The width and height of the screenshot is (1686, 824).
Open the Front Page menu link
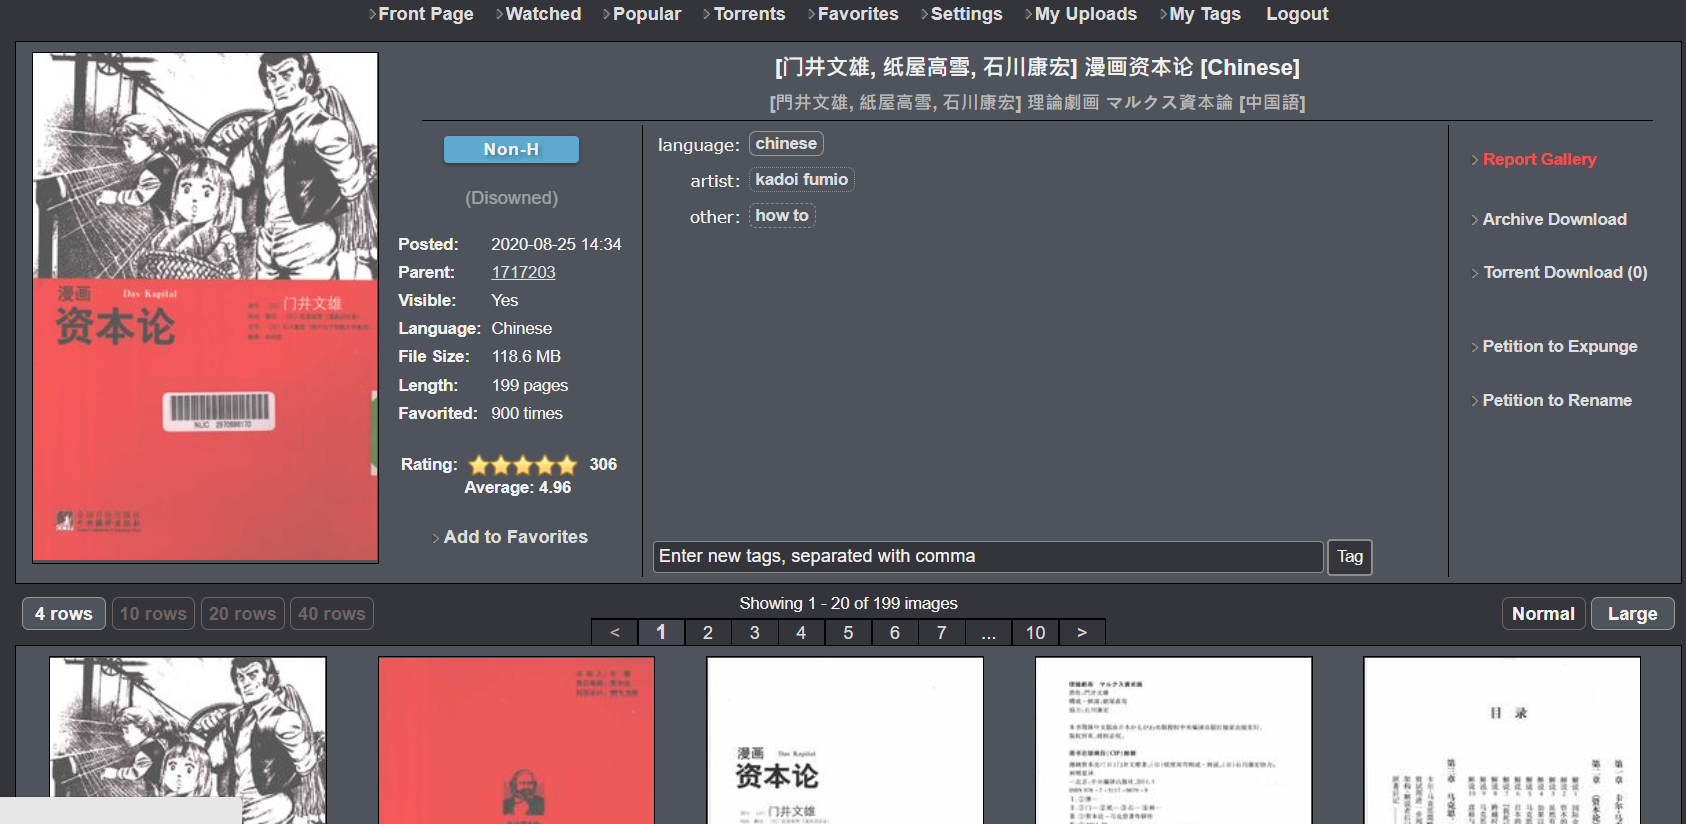[x=425, y=14]
